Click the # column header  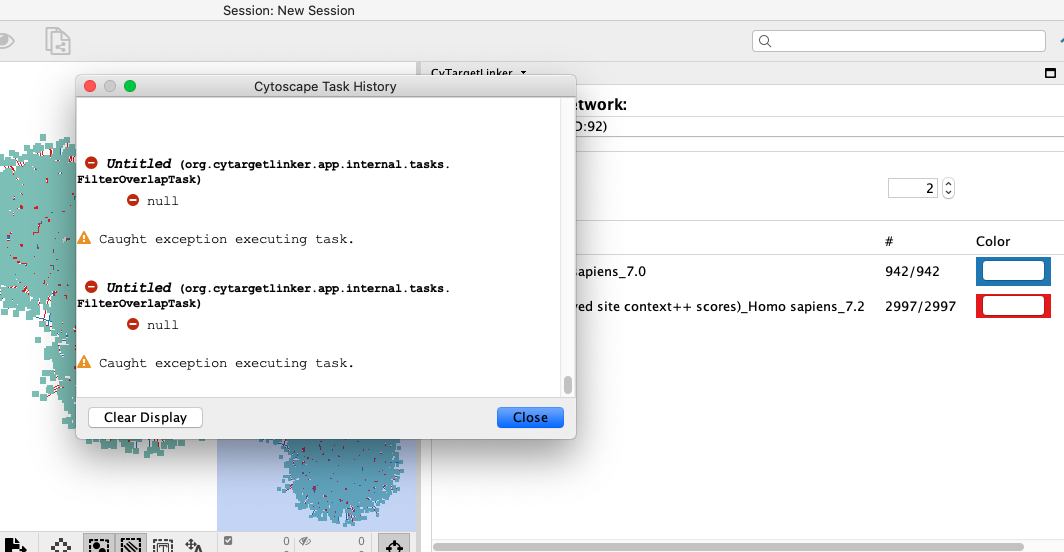[889, 241]
